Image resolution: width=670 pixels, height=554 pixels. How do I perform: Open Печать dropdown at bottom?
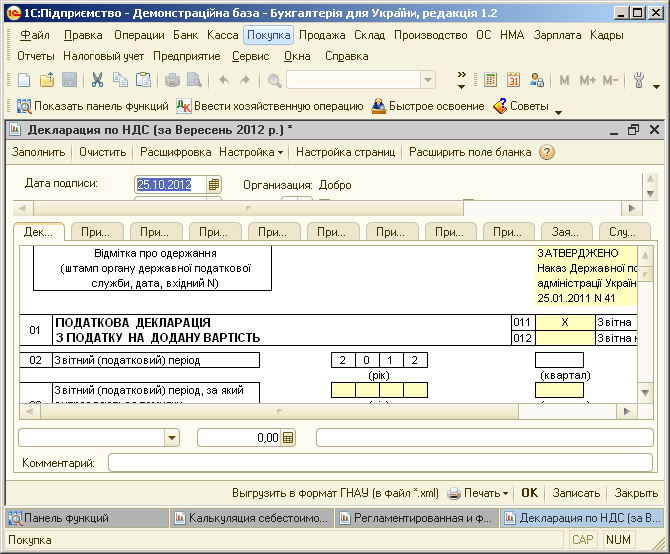478,493
